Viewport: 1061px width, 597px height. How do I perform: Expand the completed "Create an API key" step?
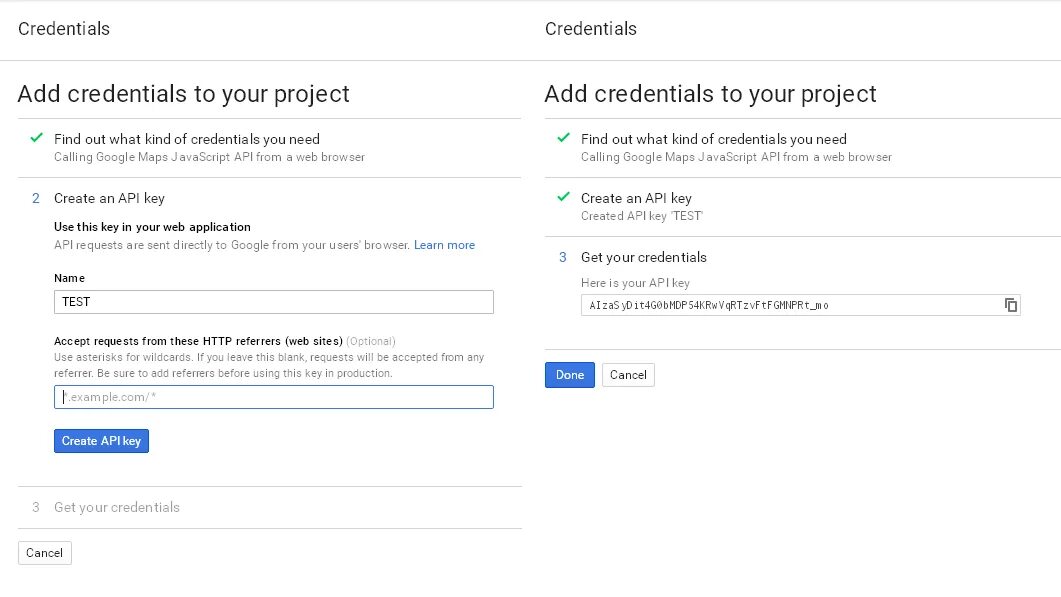[x=636, y=198]
